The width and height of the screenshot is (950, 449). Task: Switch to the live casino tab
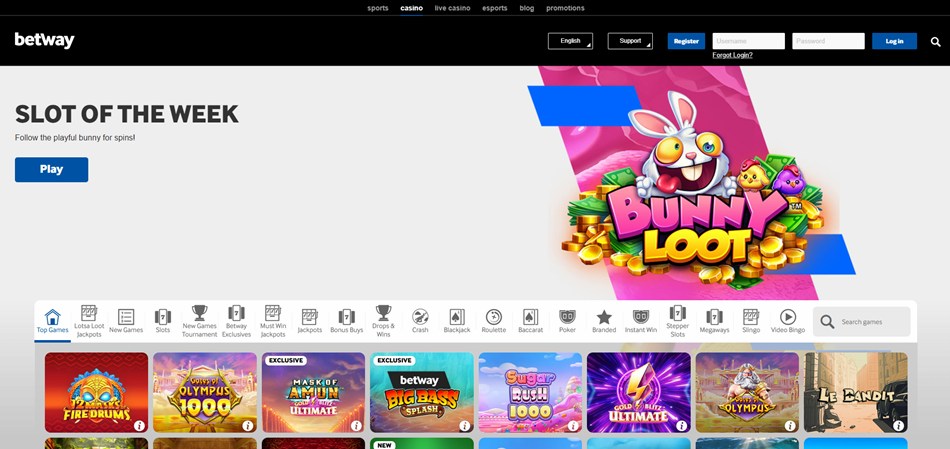click(452, 8)
